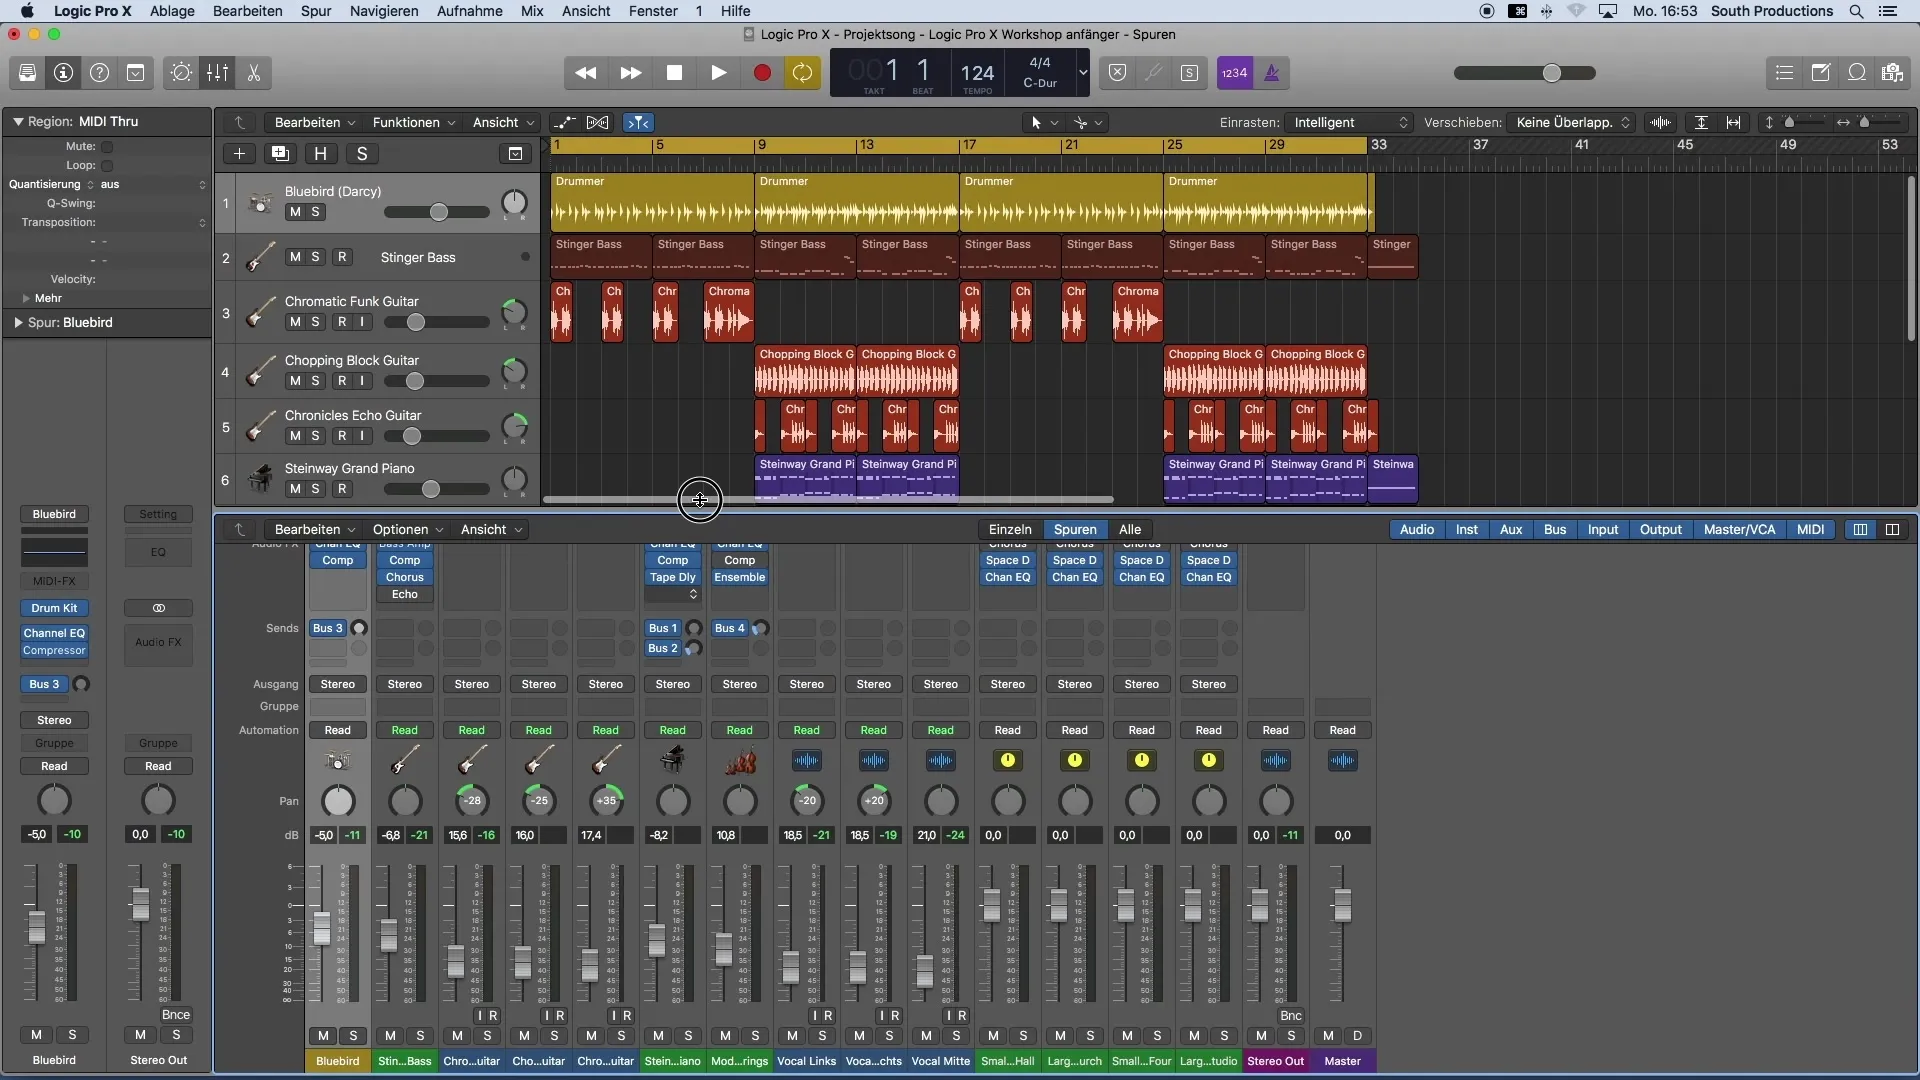
Task: Click the Cycle/Loop mode button
Action: pyautogui.click(x=803, y=73)
